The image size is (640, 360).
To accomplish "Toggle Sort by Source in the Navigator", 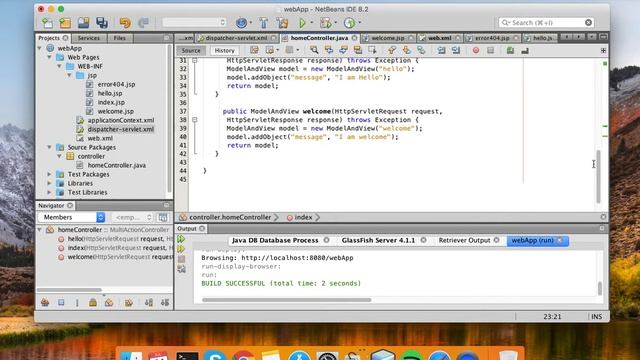I will pos(165,302).
